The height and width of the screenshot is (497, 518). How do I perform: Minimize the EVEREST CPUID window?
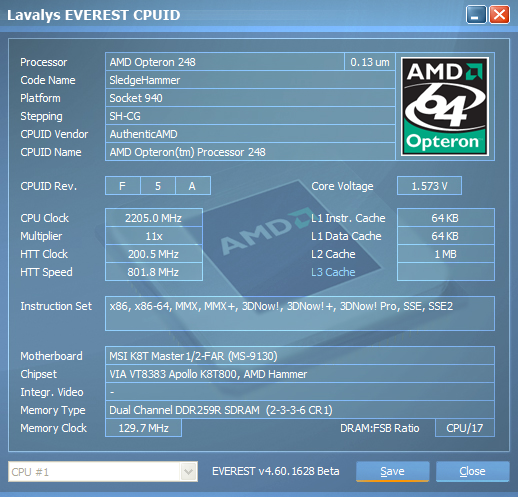476,15
